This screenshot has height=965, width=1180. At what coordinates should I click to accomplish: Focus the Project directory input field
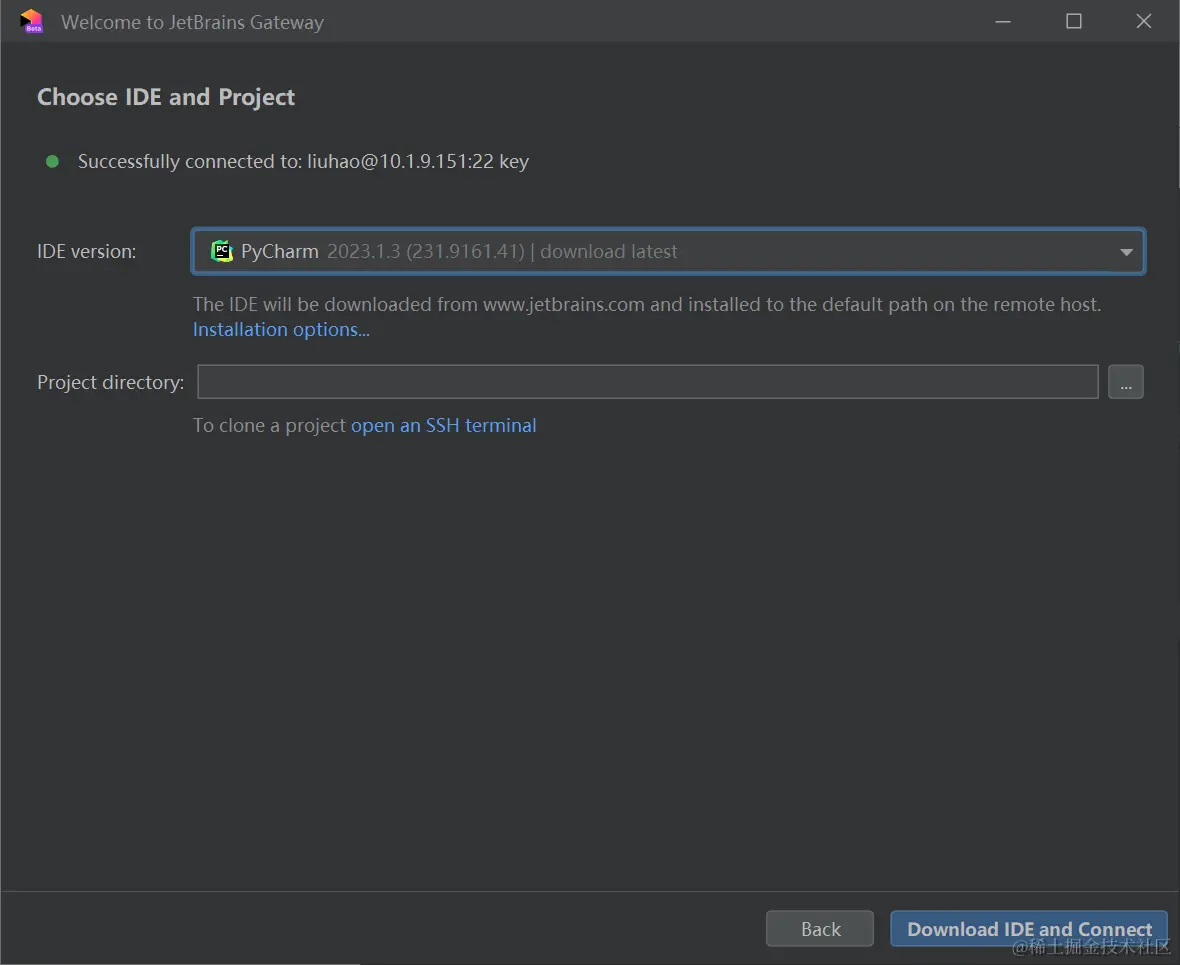(x=647, y=382)
